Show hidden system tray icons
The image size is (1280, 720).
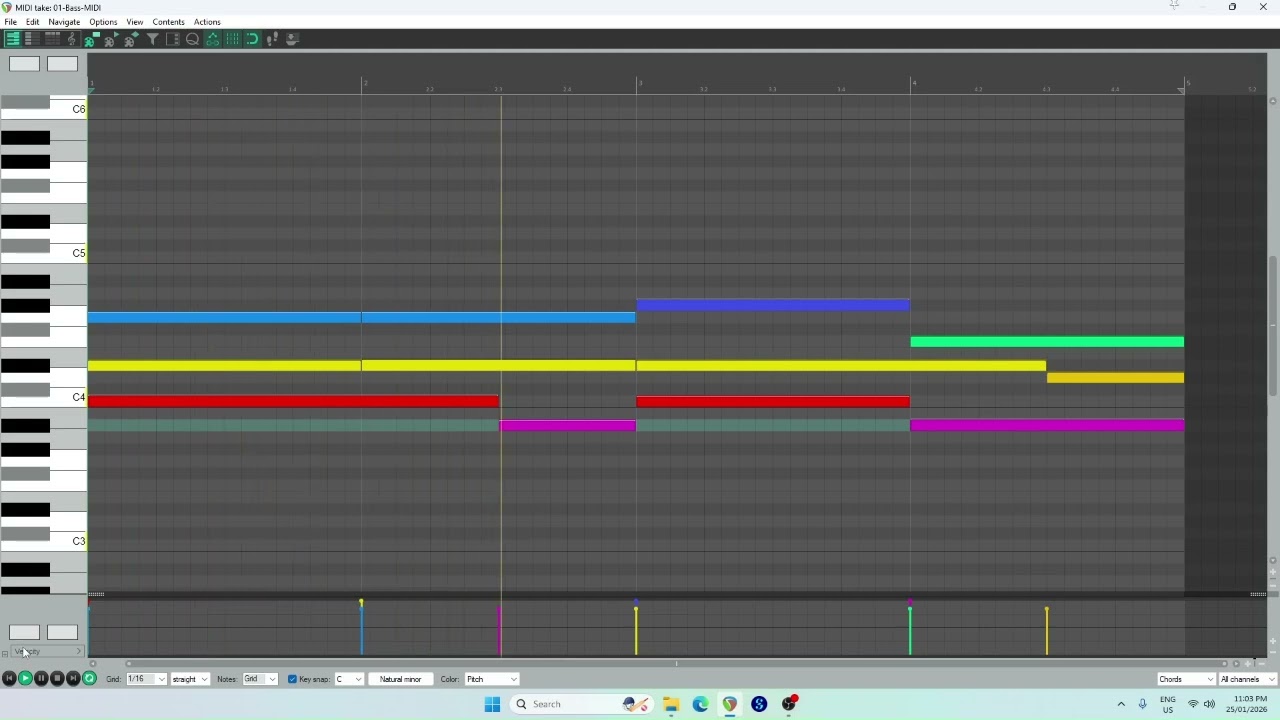1121,704
